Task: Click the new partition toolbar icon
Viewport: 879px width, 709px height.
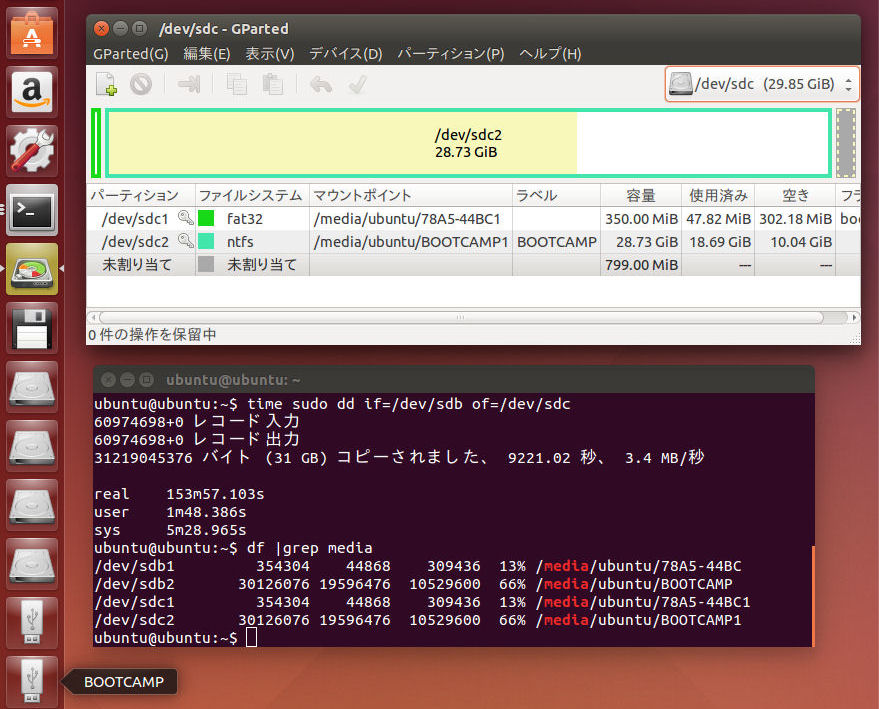Action: pos(107,84)
